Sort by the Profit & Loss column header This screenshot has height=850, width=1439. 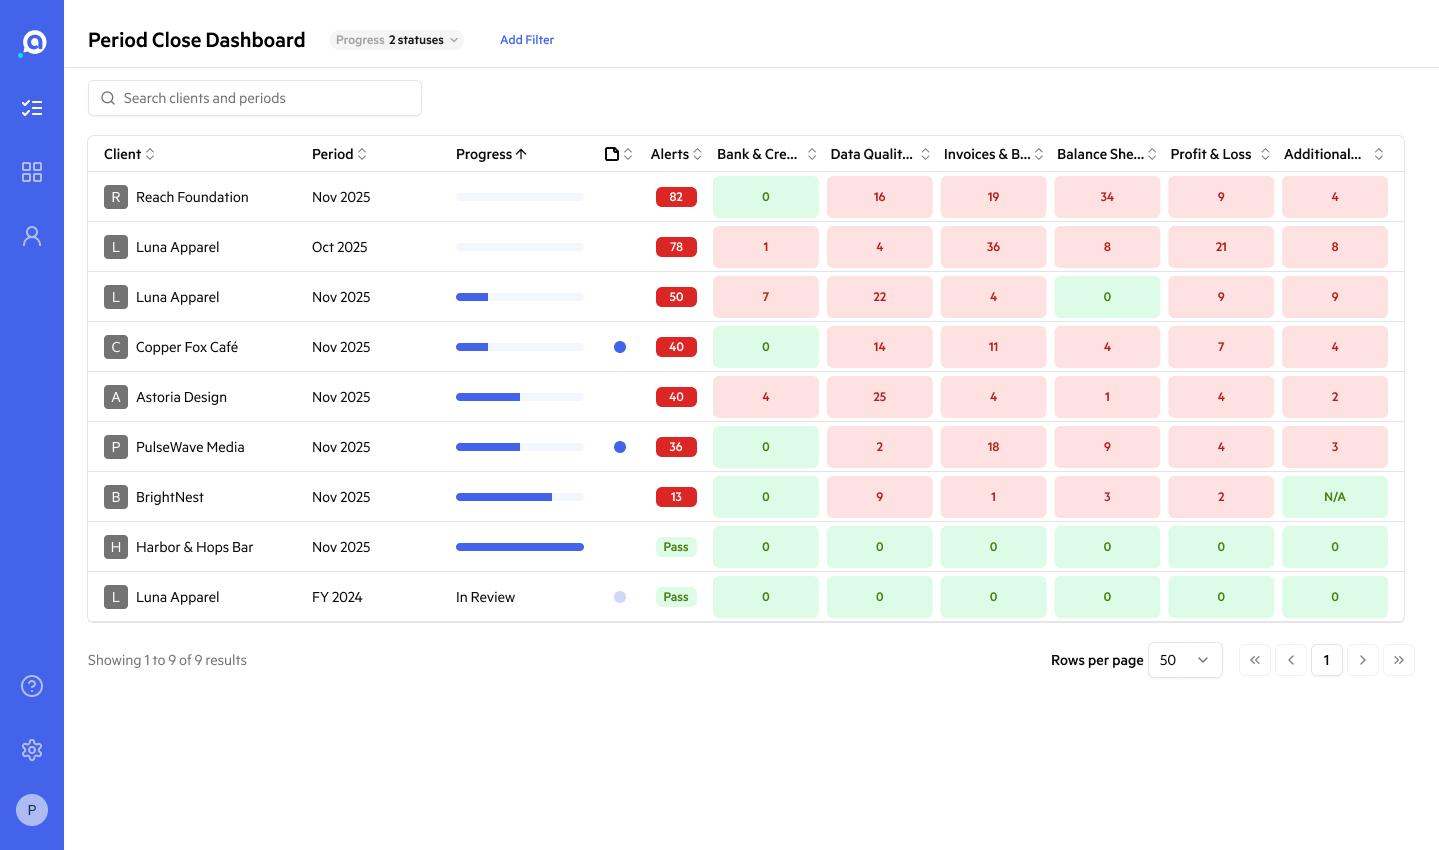point(1220,154)
